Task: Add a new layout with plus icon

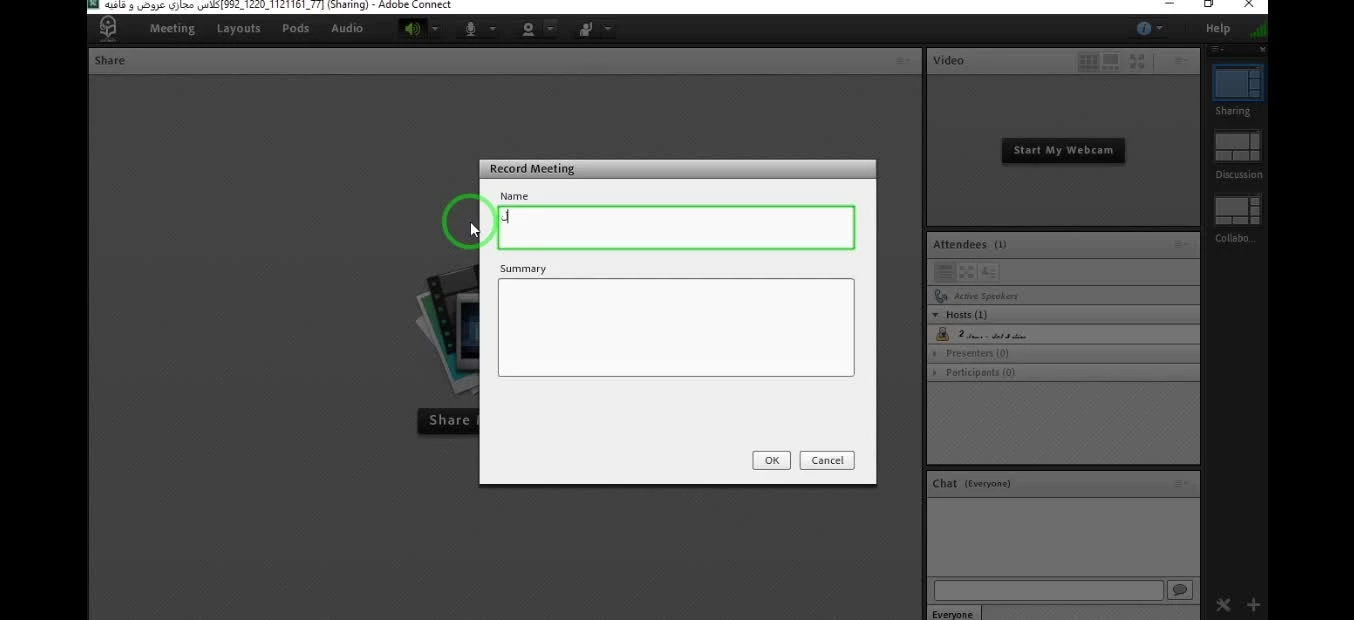Action: point(1253,605)
